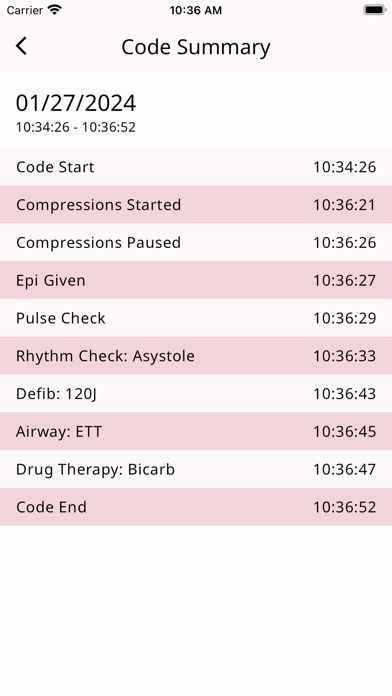Tap the status bar clock 10:36 AM
The height and width of the screenshot is (696, 392).
[196, 10]
